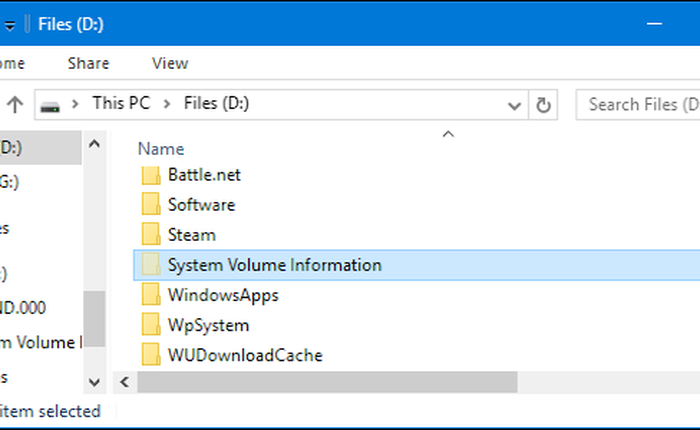Click the drive icon in address bar
This screenshot has height=430, width=700.
(x=50, y=106)
